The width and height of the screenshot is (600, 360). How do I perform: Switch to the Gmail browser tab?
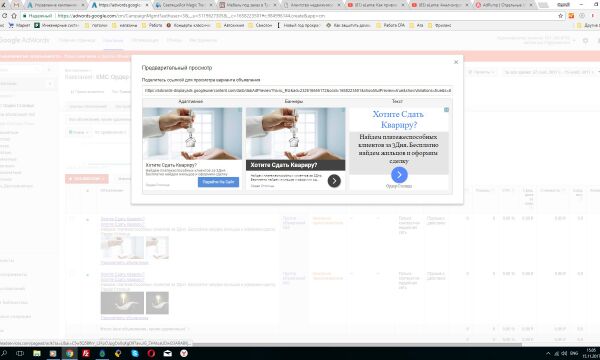tap(16, 5)
